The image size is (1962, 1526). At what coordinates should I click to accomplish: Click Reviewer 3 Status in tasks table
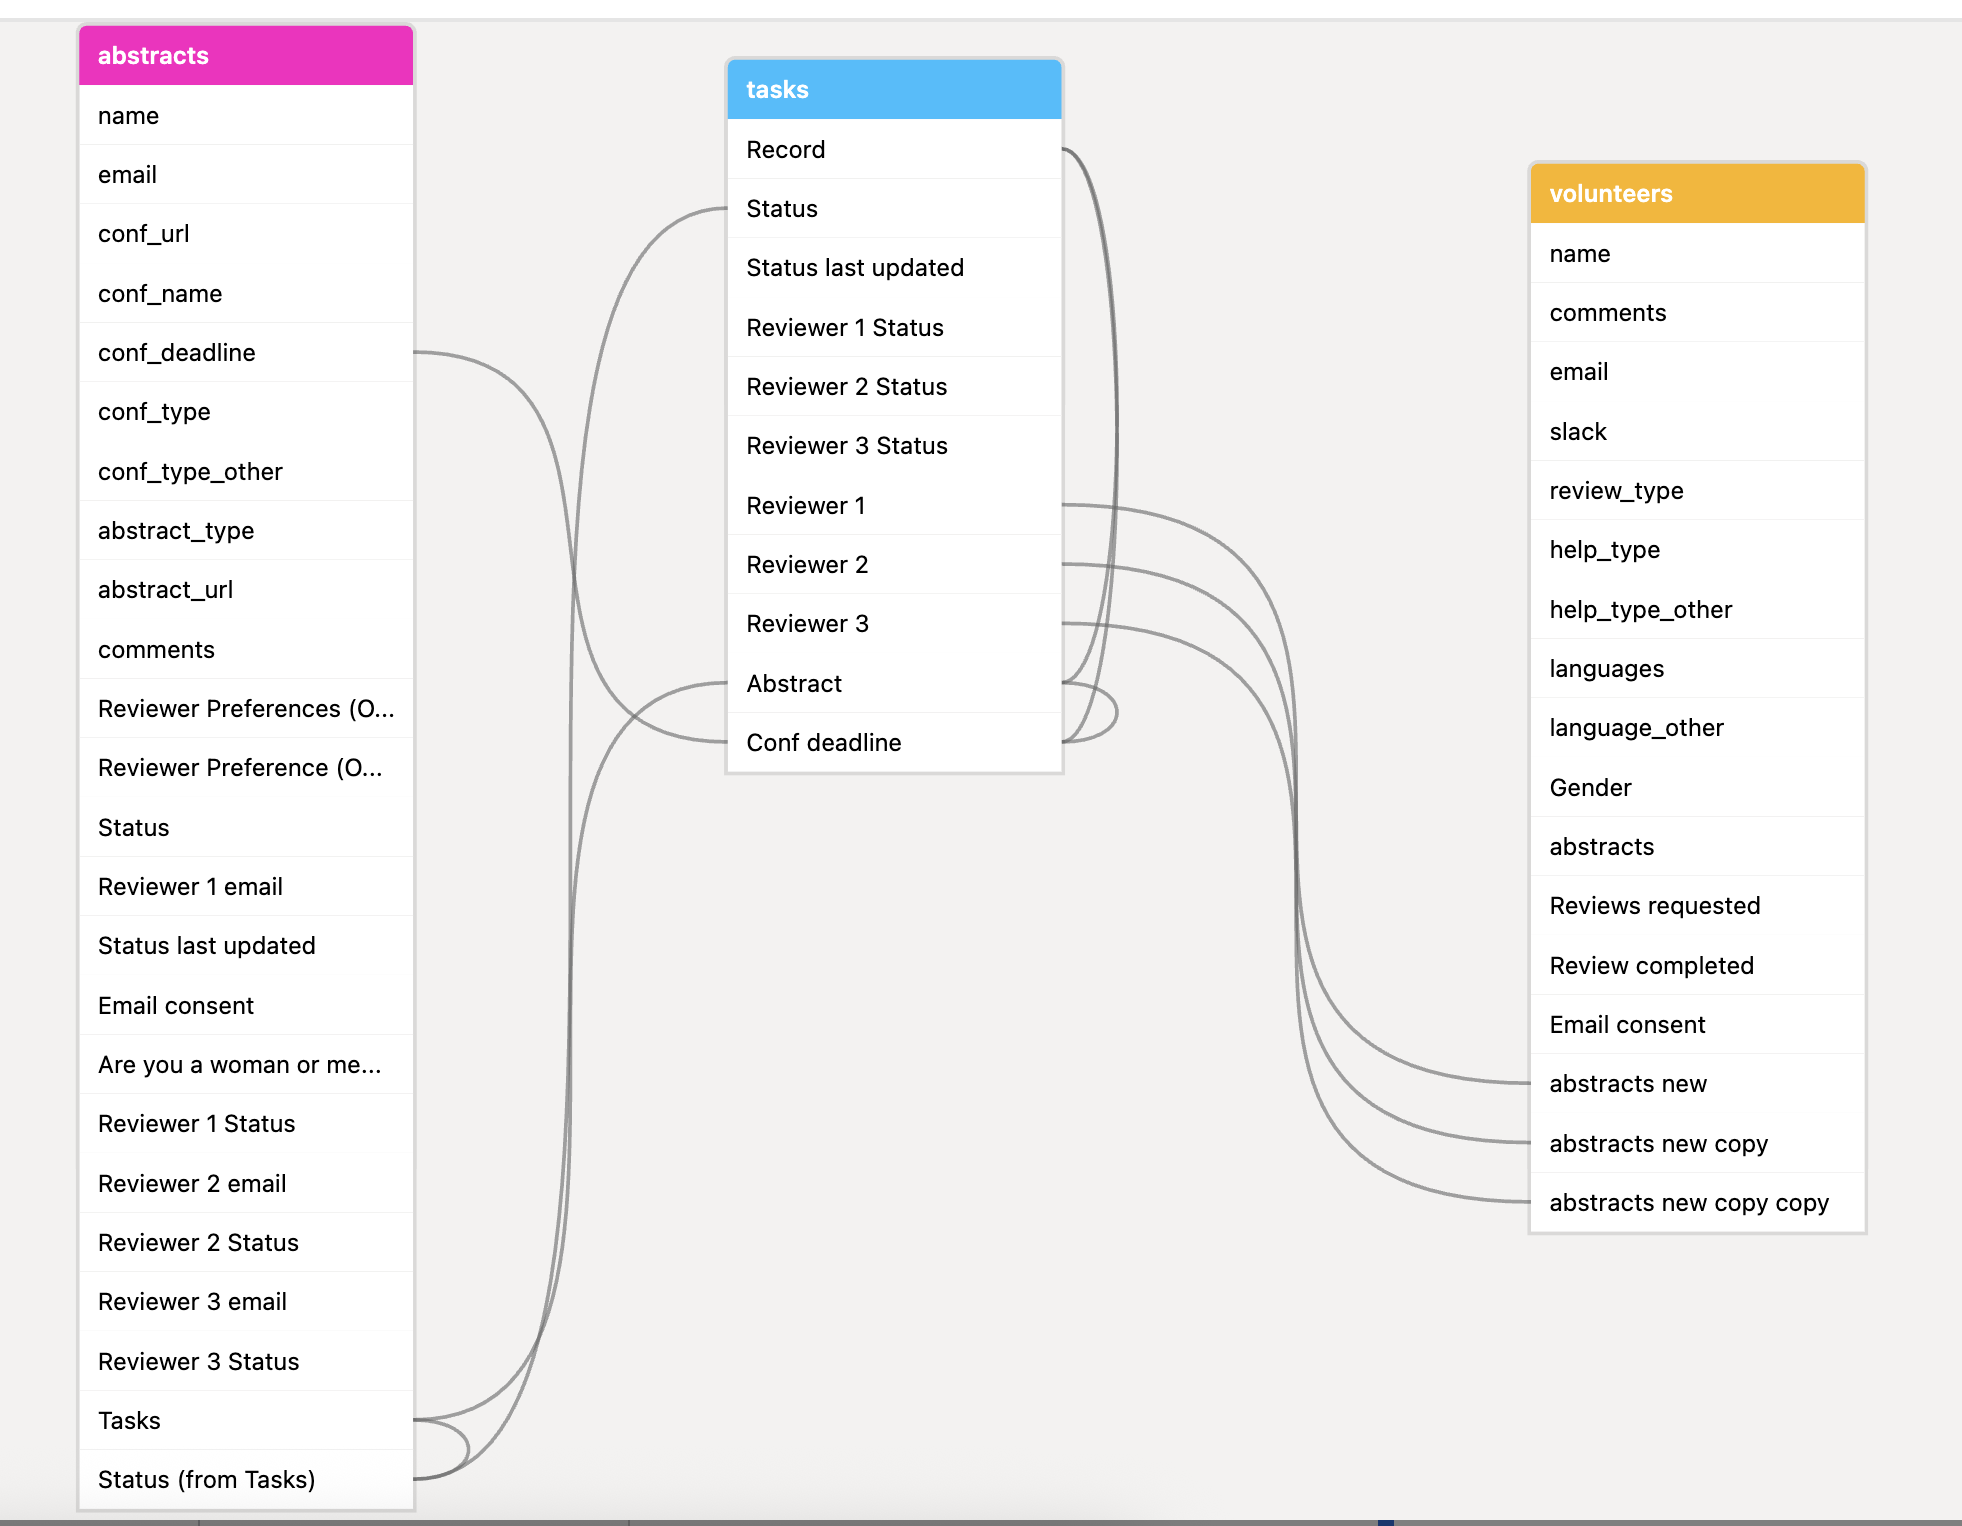click(x=894, y=446)
